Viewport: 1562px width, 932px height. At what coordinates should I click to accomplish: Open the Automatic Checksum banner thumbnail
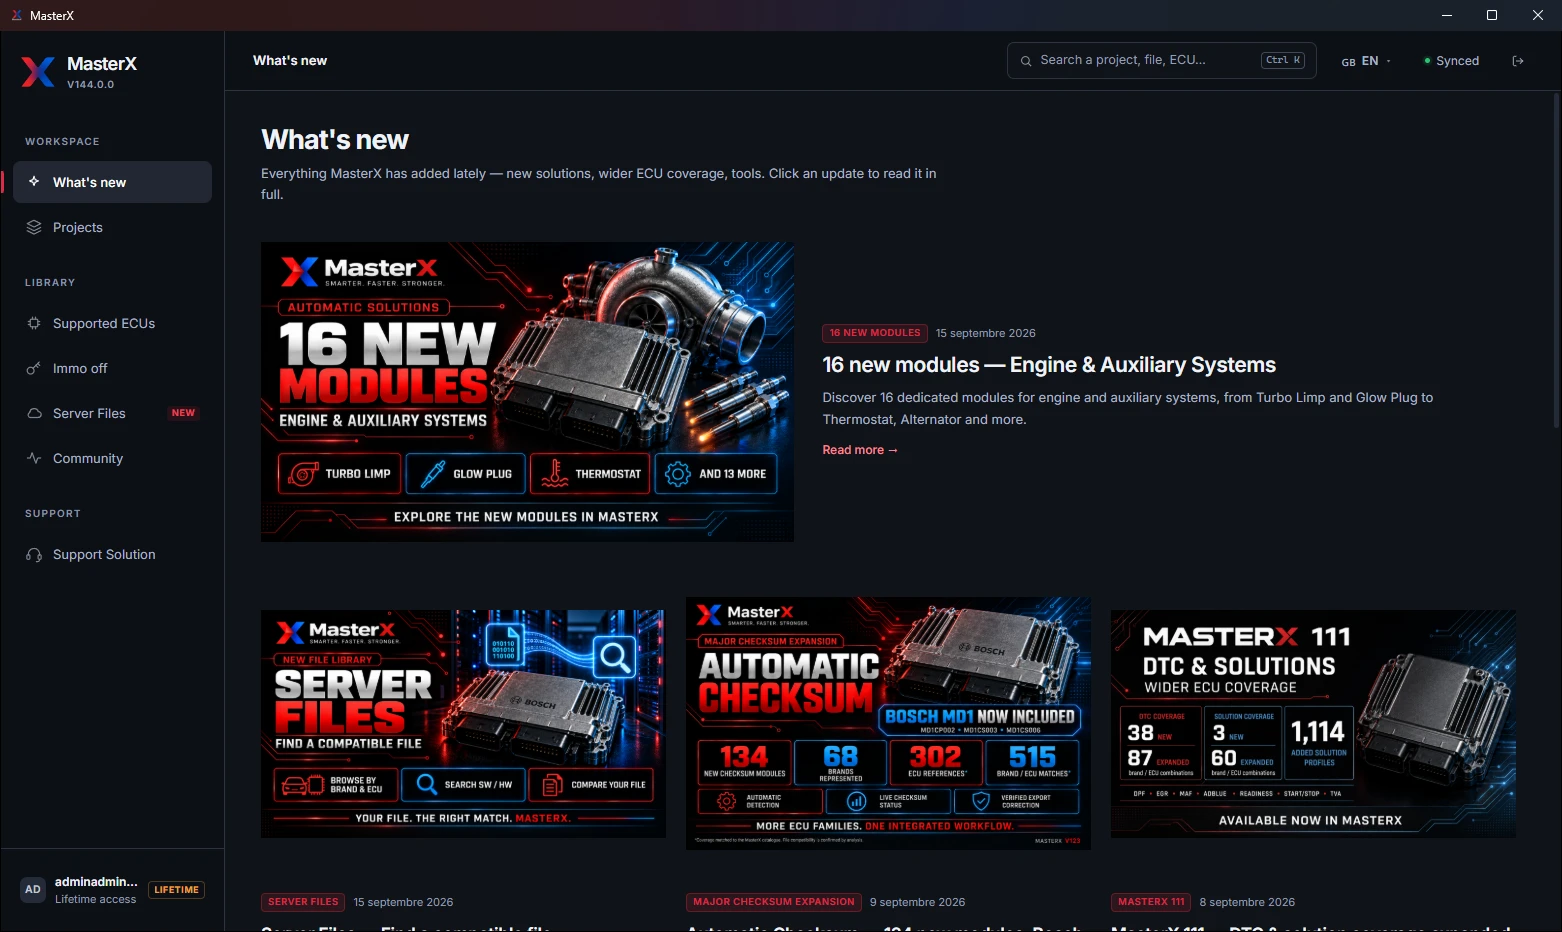[x=889, y=724]
